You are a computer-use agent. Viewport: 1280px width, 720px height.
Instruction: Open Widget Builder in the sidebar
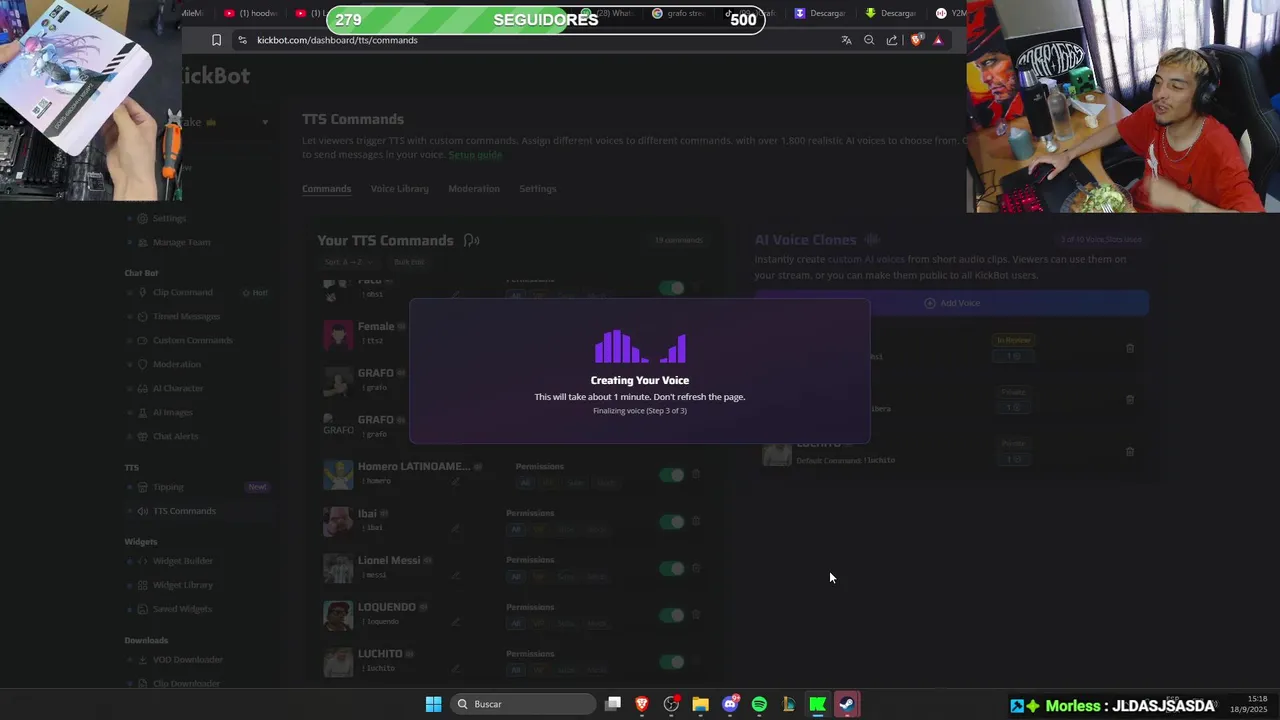[183, 561]
